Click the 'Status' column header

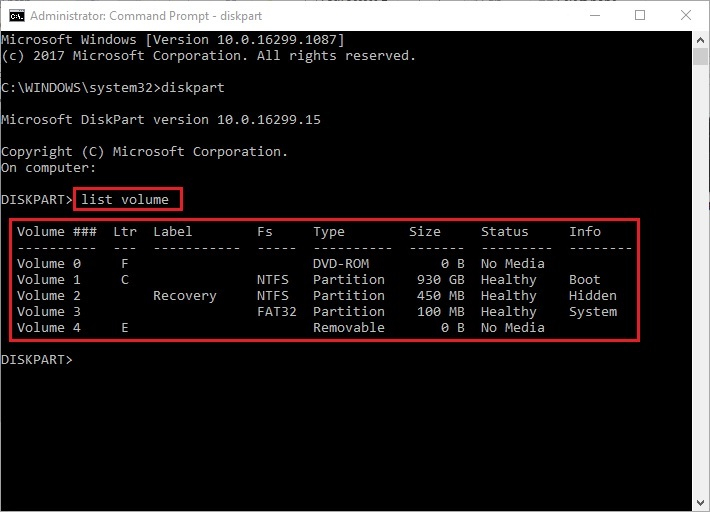pyautogui.click(x=505, y=232)
